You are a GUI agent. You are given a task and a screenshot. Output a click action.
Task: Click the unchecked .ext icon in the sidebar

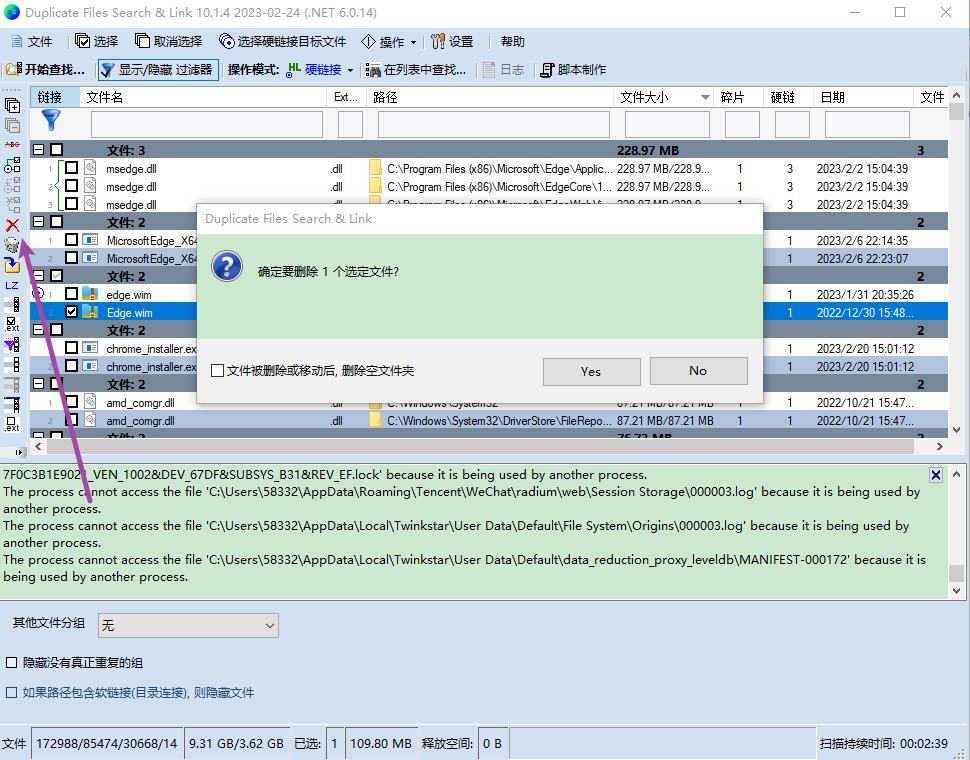point(12,424)
